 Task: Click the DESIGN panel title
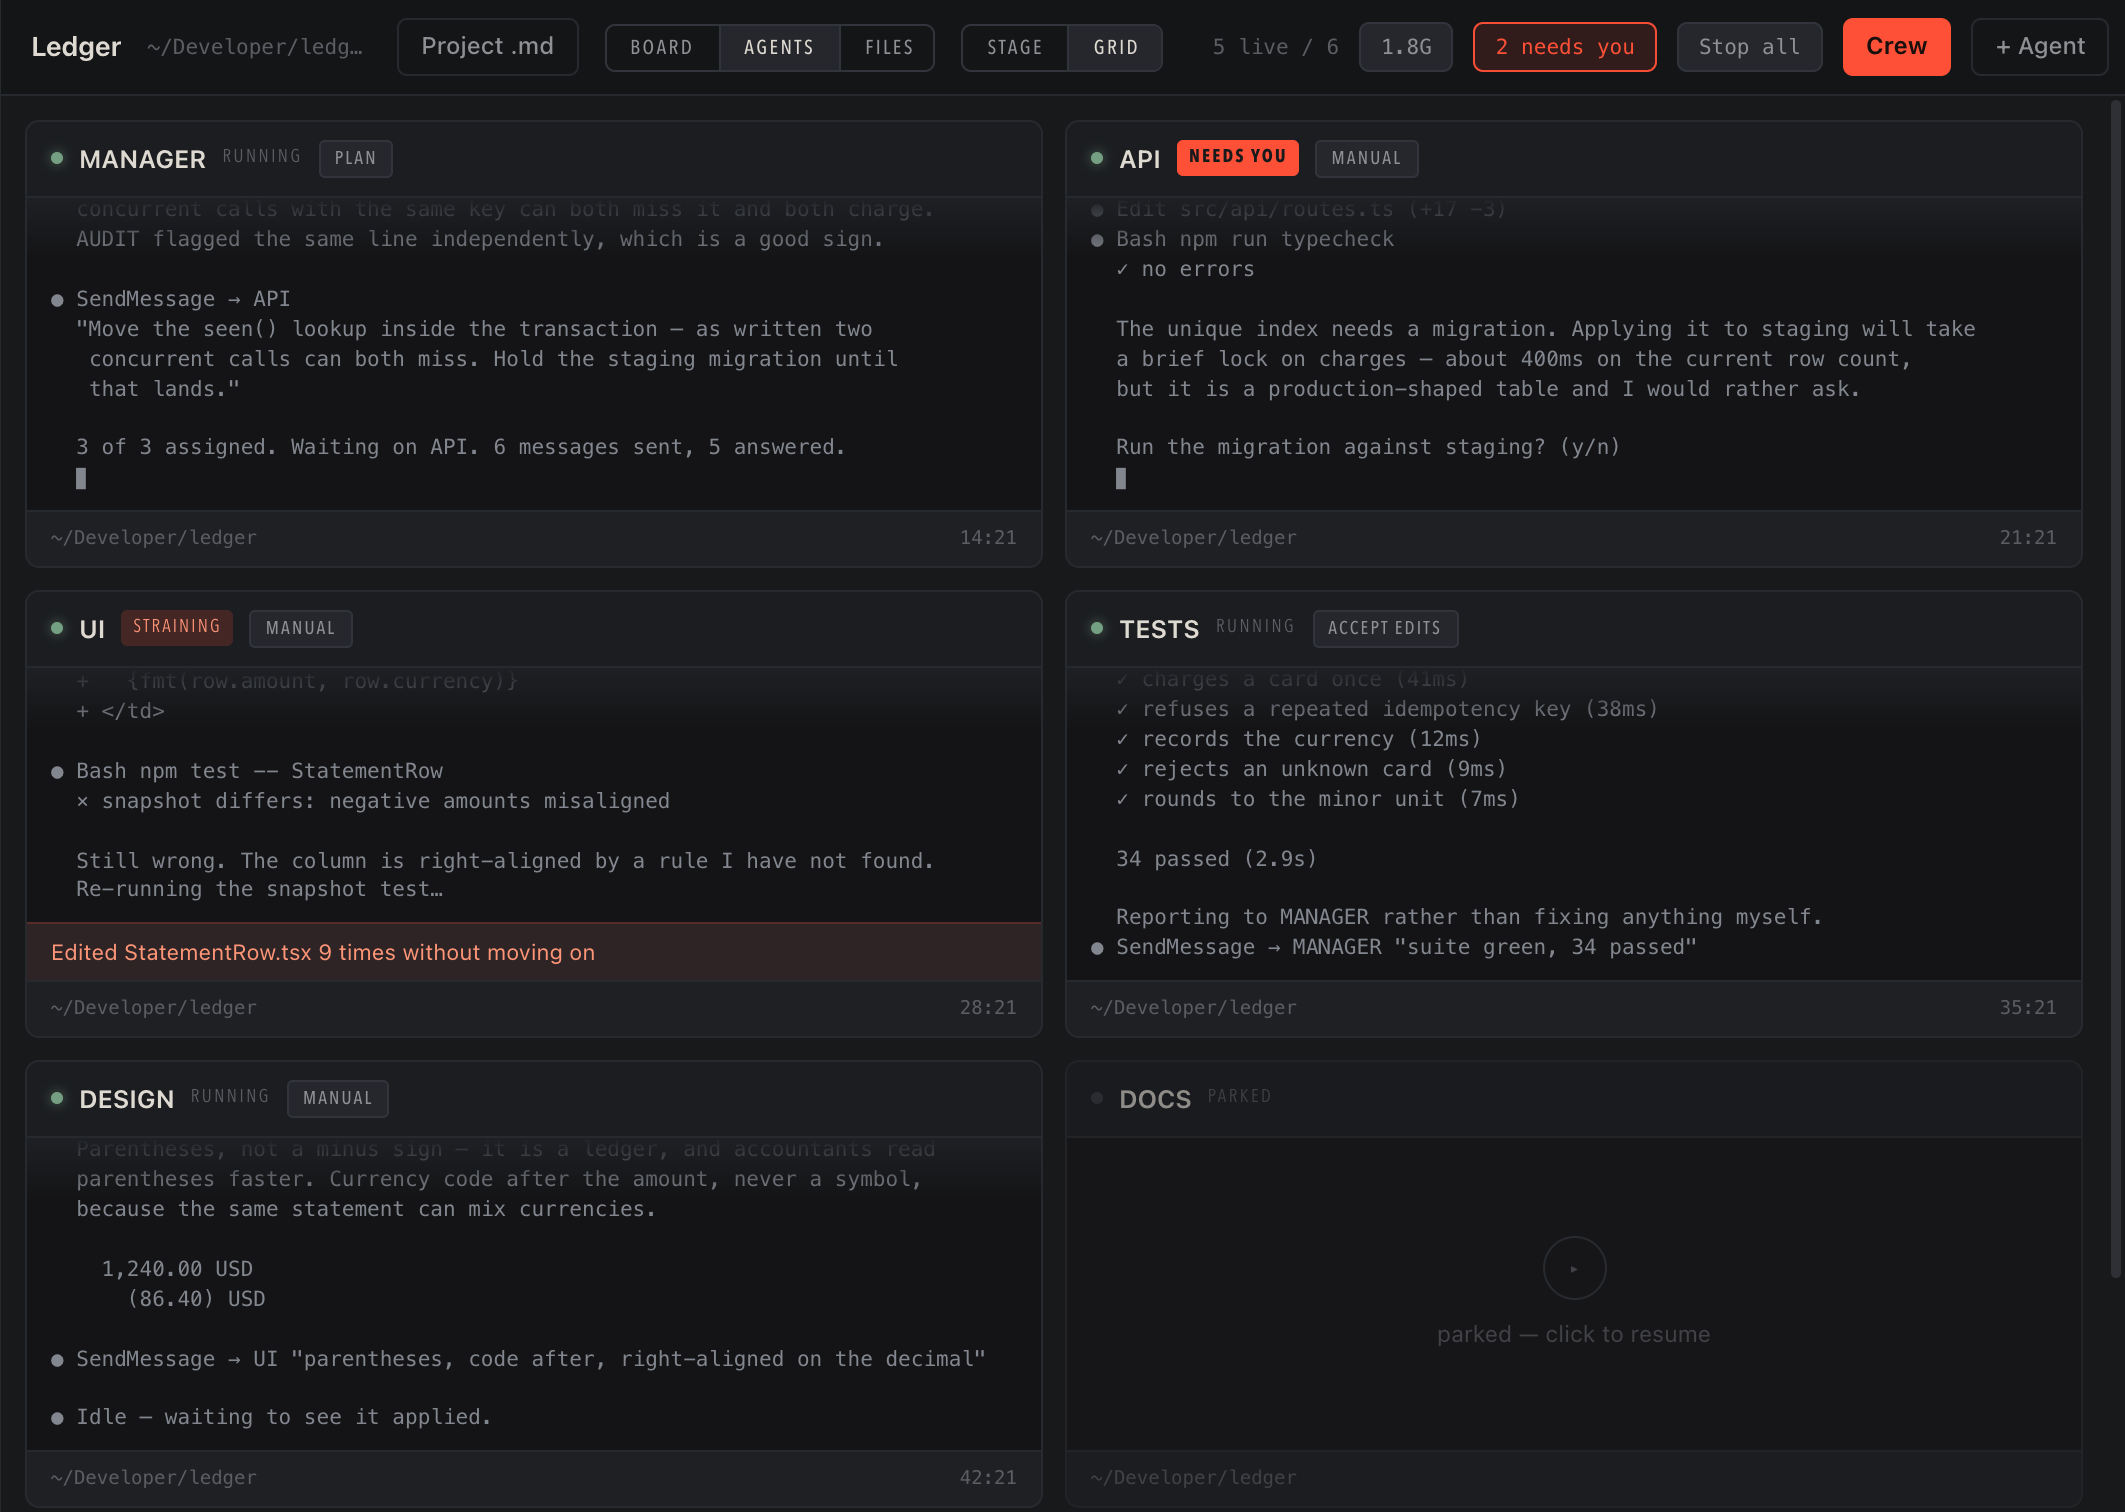coord(127,1099)
